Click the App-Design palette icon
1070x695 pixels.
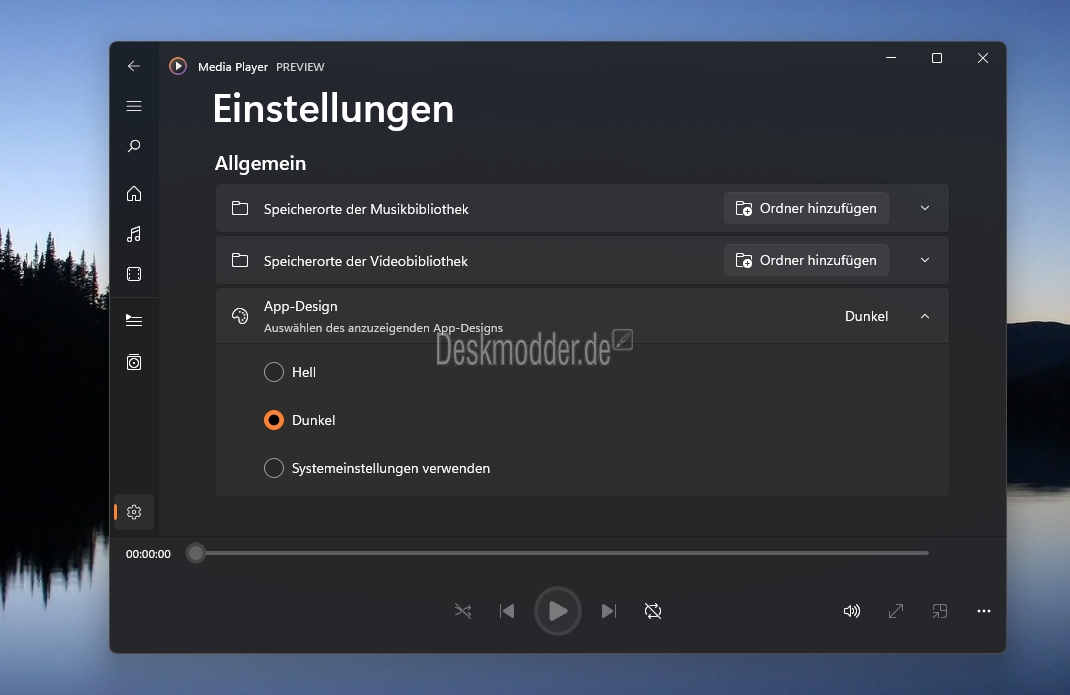click(x=240, y=315)
